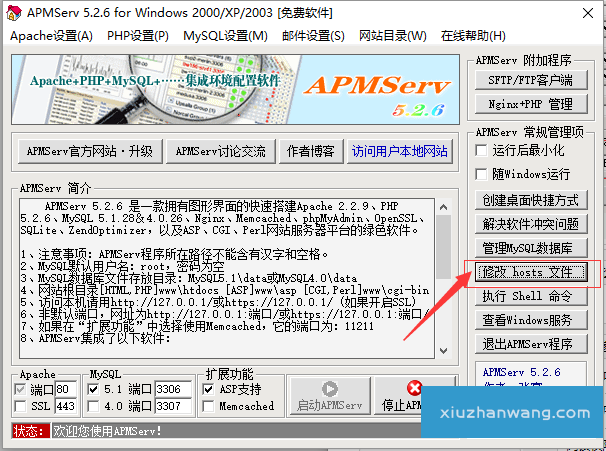Click intro line '2、MySQL默认用户名: root'
Image resolution: width=606 pixels, height=451 pixels.
(122, 266)
